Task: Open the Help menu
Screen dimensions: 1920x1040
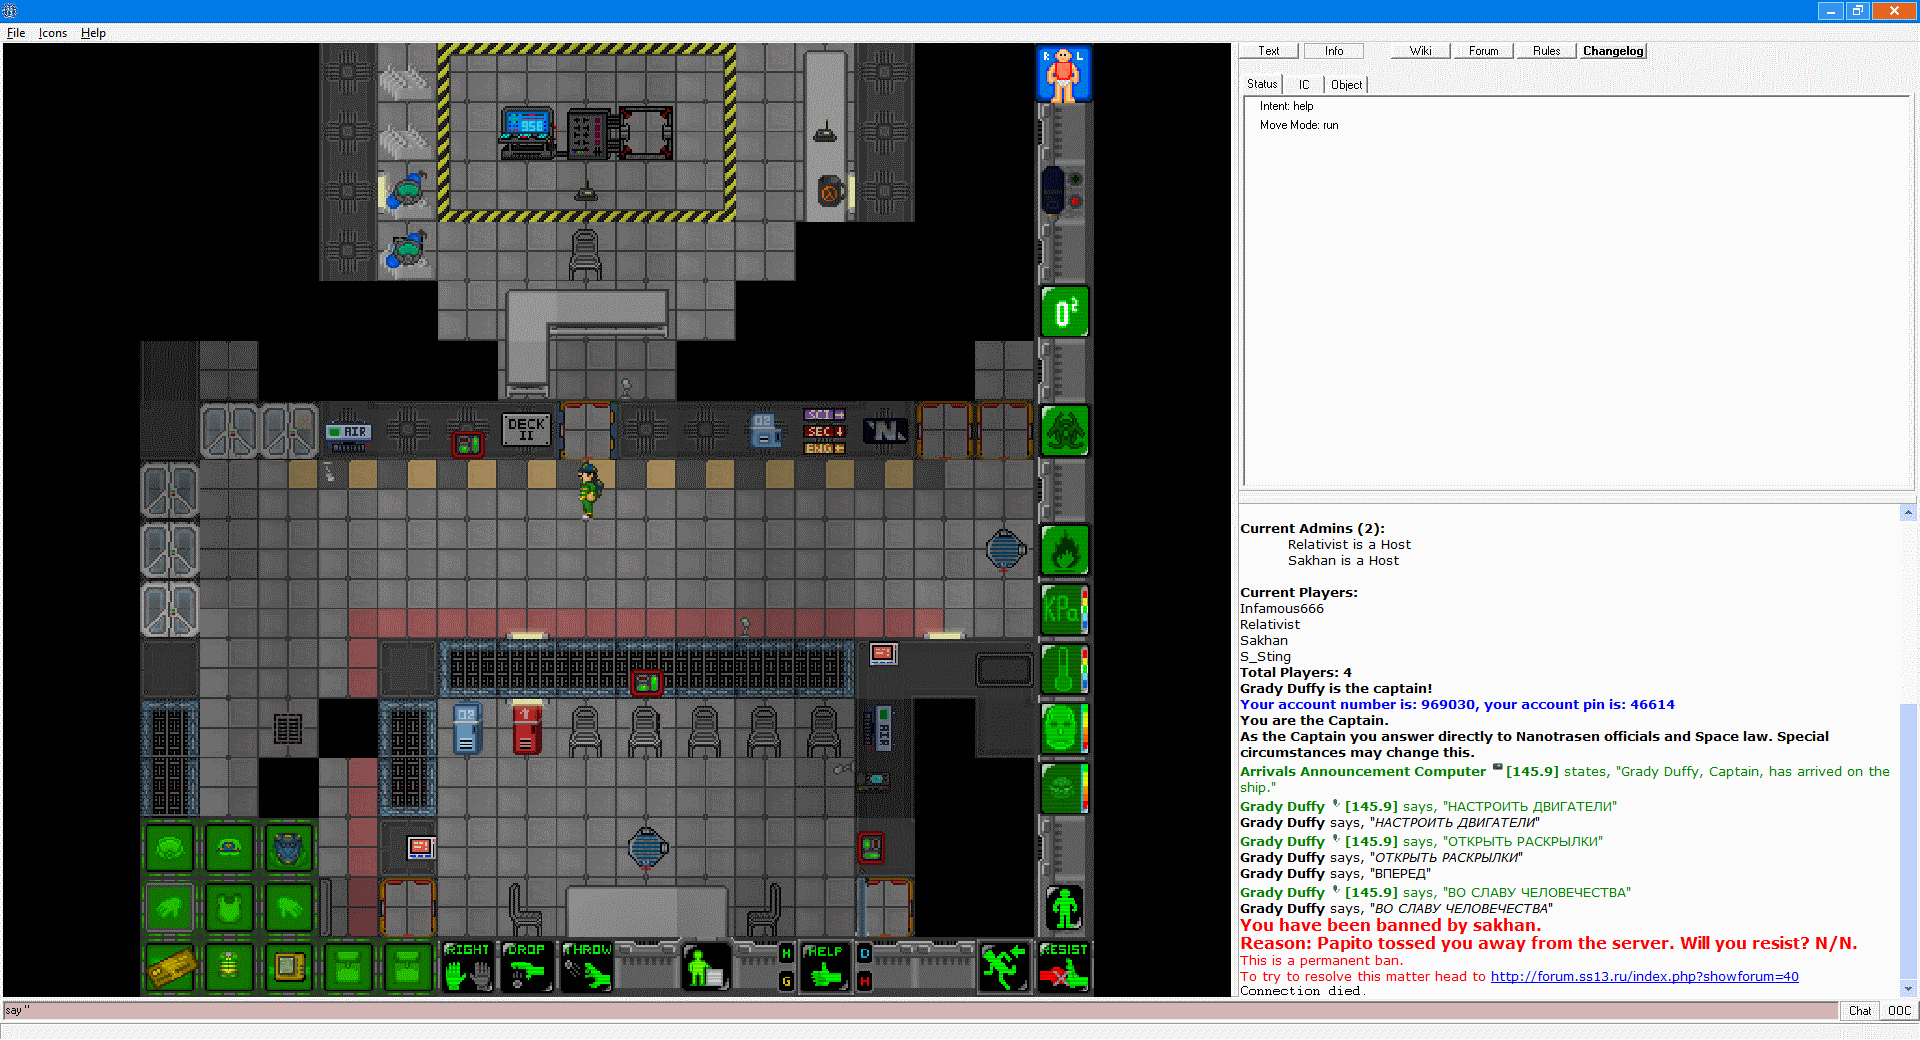Action: [x=93, y=33]
